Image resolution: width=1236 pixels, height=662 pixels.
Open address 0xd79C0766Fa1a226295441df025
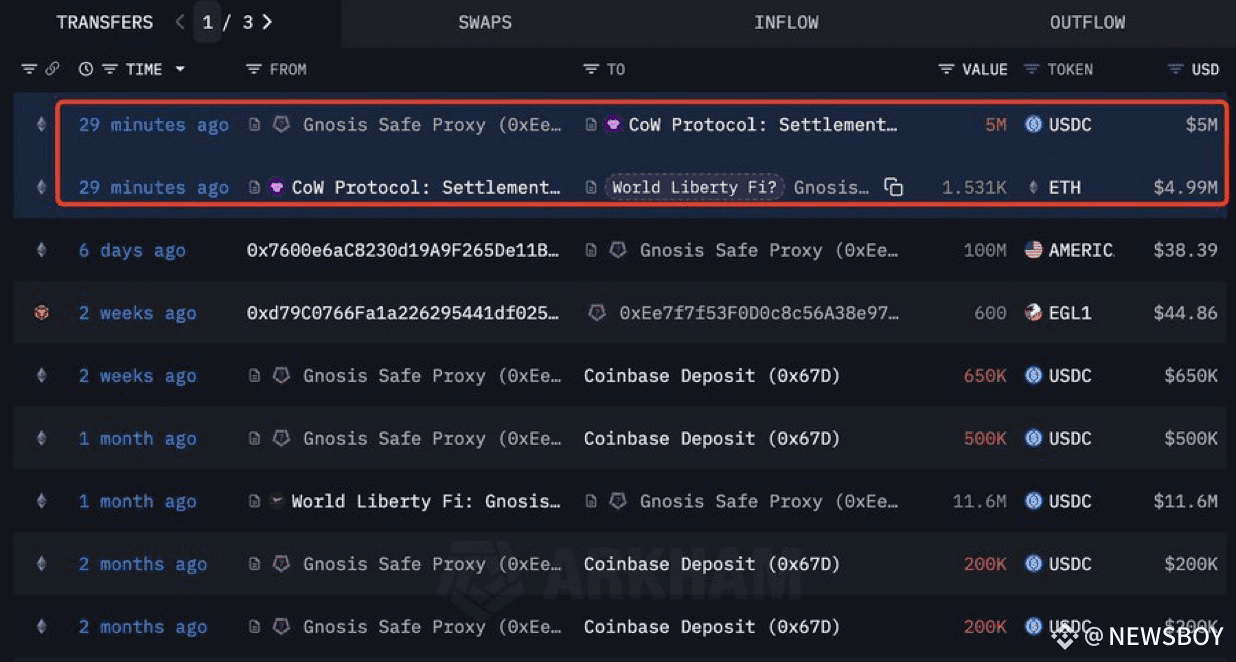point(403,313)
